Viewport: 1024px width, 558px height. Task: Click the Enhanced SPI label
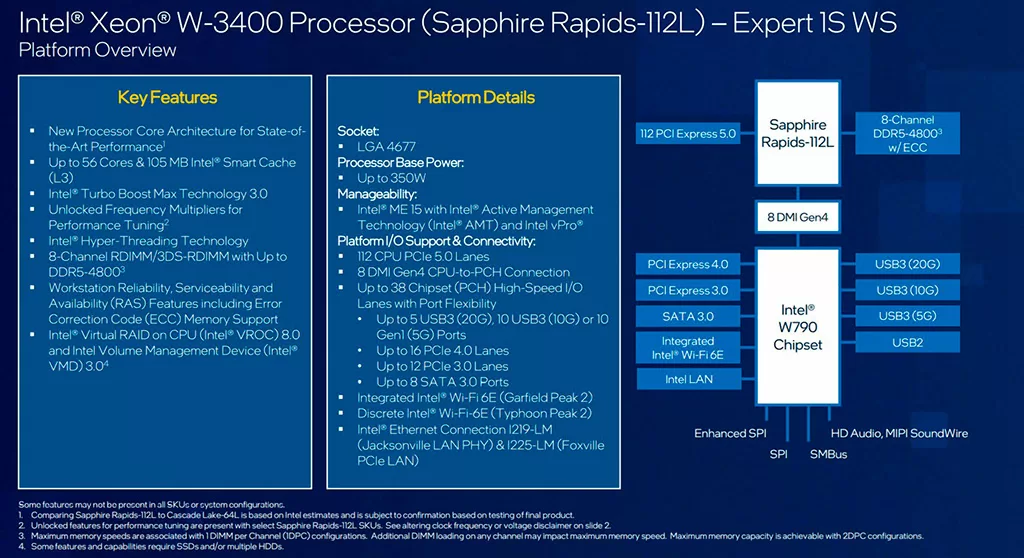pyautogui.click(x=730, y=433)
